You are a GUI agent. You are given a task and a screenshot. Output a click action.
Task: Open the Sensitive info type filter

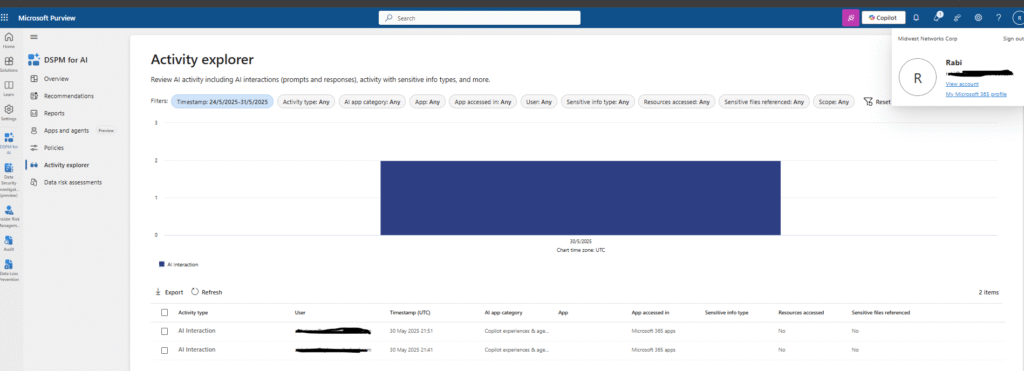coord(598,102)
